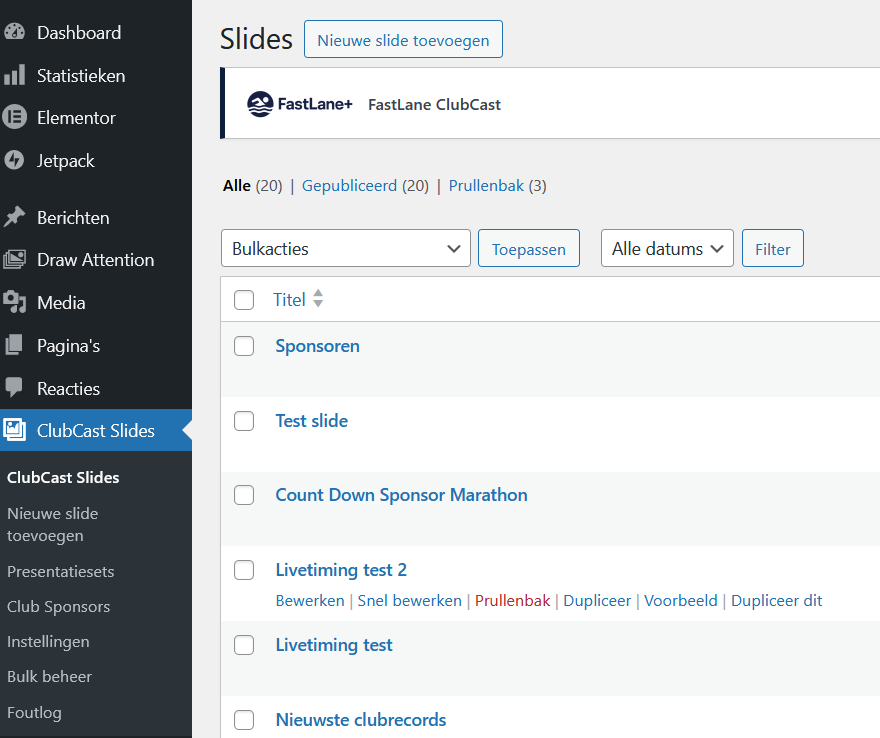Move Livetiming test 2 to Prullenbak
This screenshot has height=738, width=880.
click(x=512, y=601)
